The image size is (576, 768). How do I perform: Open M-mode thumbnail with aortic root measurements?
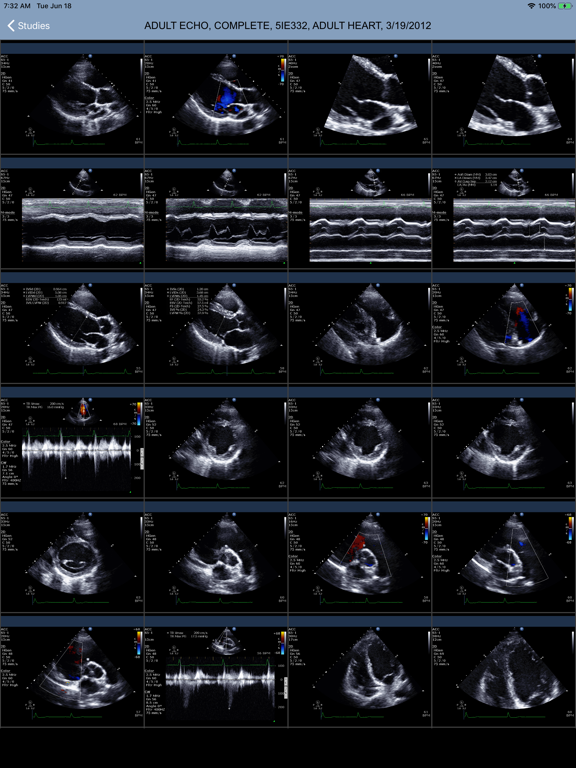click(x=504, y=213)
